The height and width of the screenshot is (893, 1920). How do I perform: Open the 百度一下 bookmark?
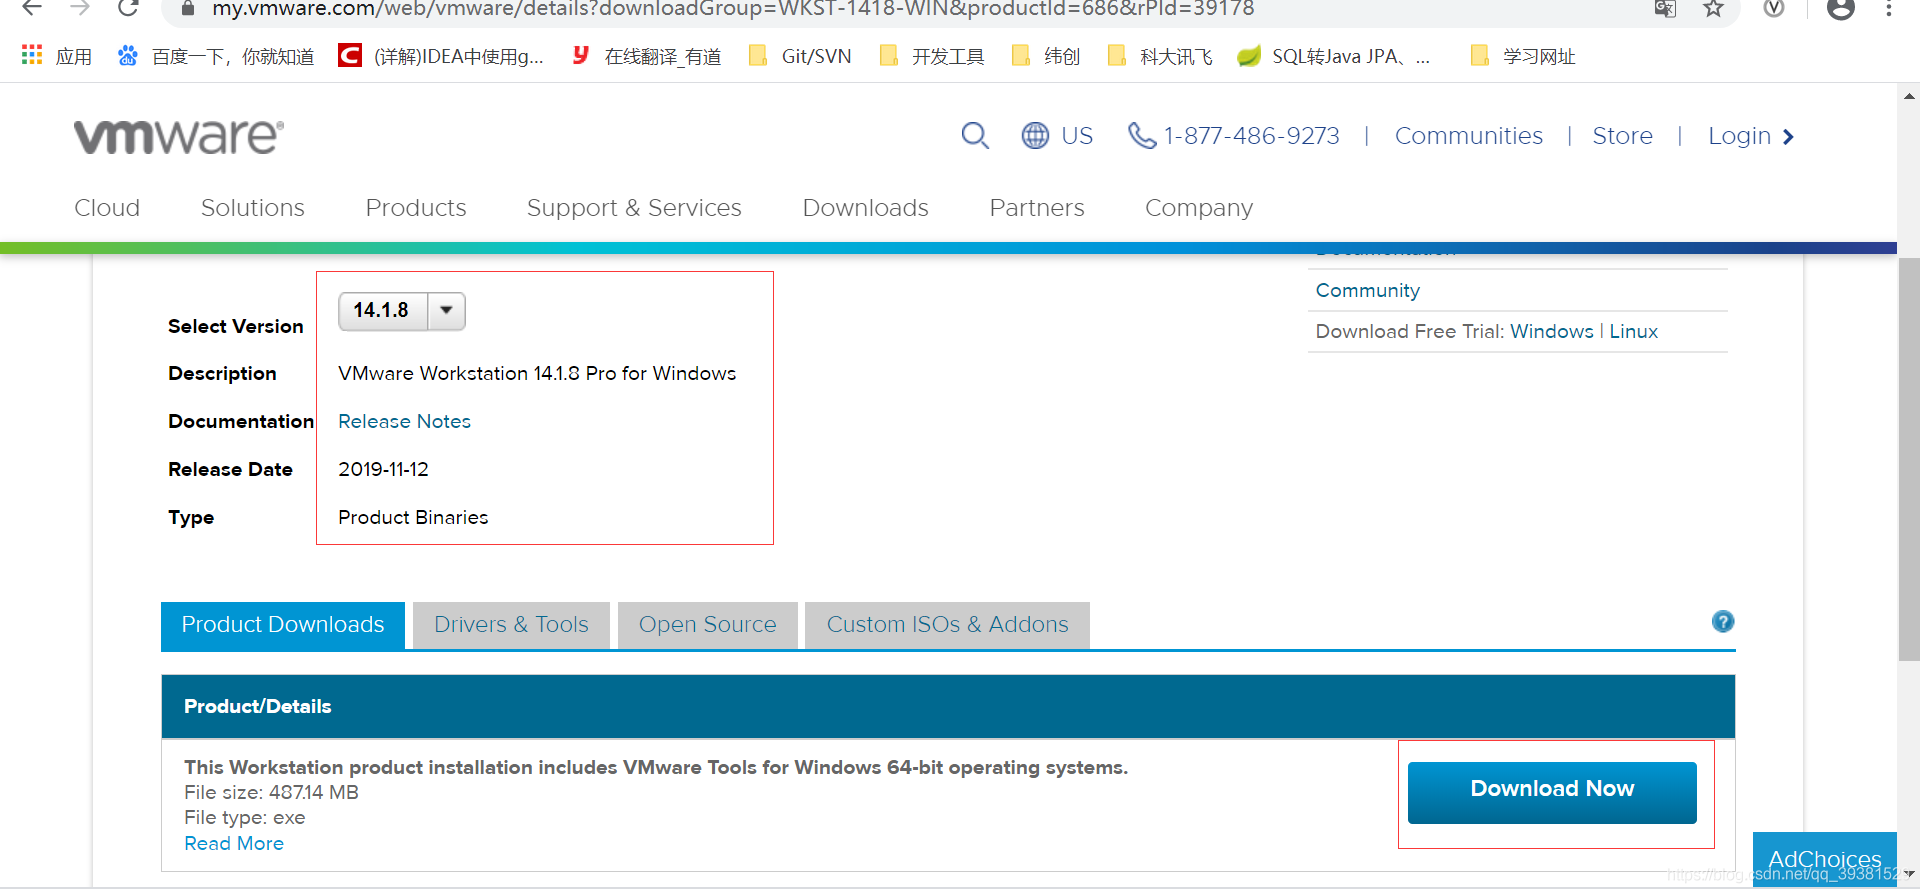pos(216,56)
